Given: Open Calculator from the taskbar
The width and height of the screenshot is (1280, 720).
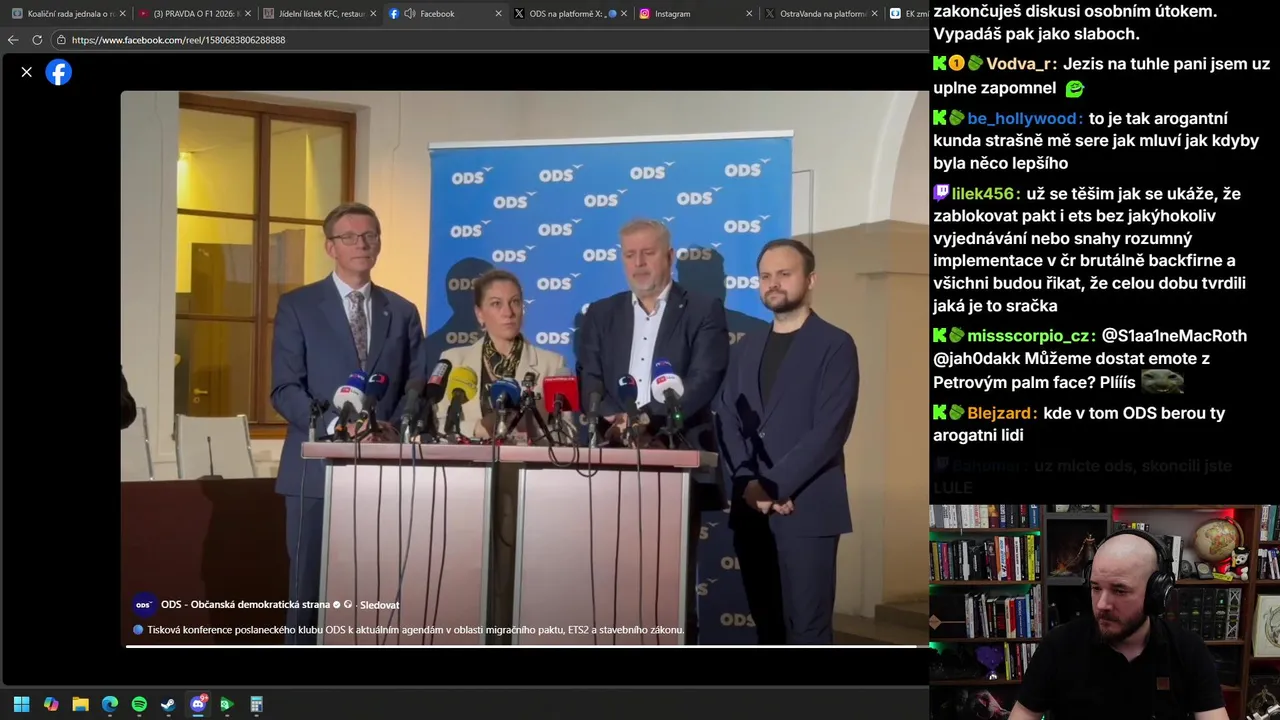Looking at the screenshot, I should pyautogui.click(x=256, y=704).
